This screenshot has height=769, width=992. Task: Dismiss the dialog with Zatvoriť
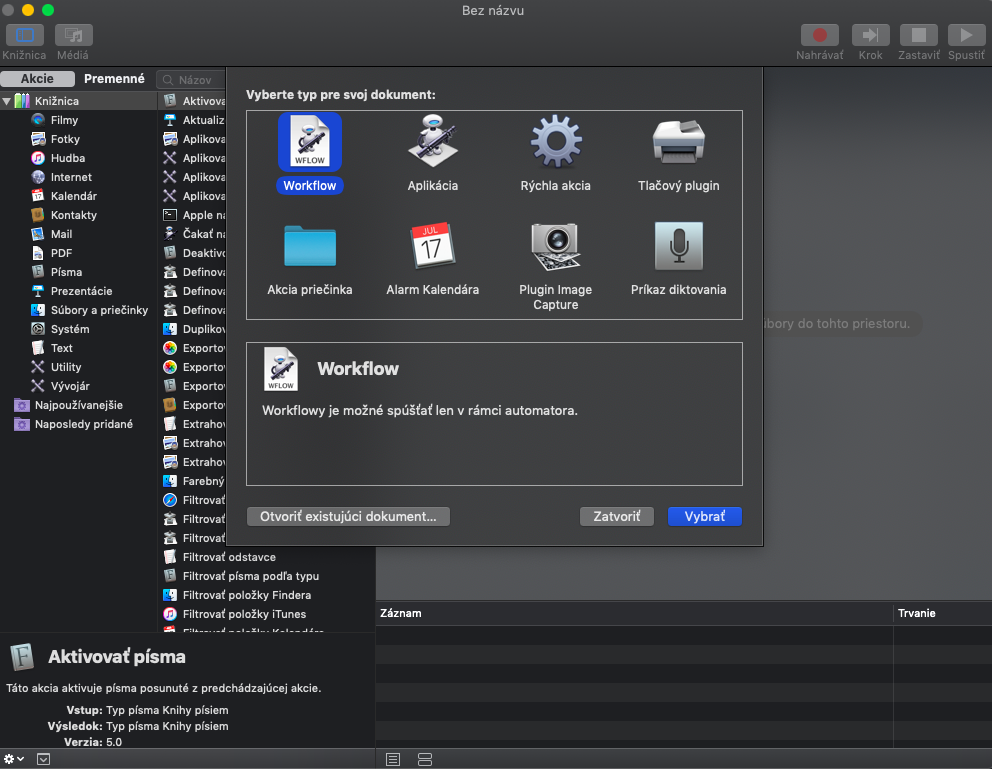617,517
